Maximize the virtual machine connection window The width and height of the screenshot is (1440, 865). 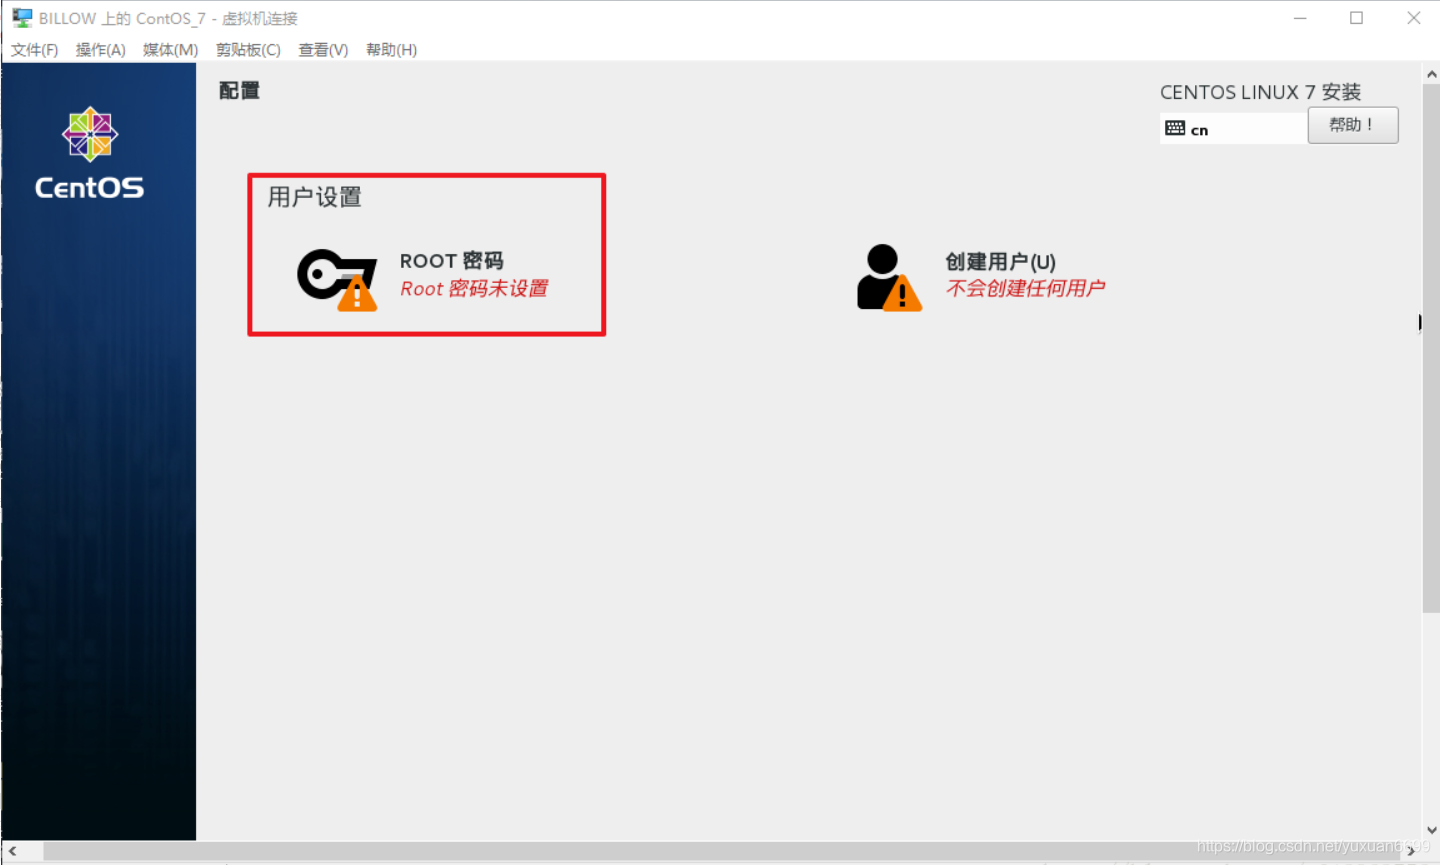[x=1357, y=18]
